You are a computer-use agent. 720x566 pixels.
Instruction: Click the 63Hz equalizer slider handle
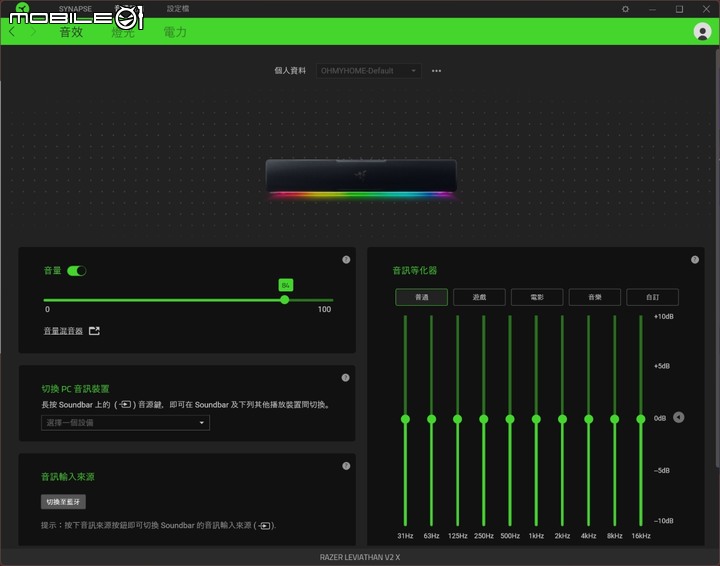click(432, 419)
